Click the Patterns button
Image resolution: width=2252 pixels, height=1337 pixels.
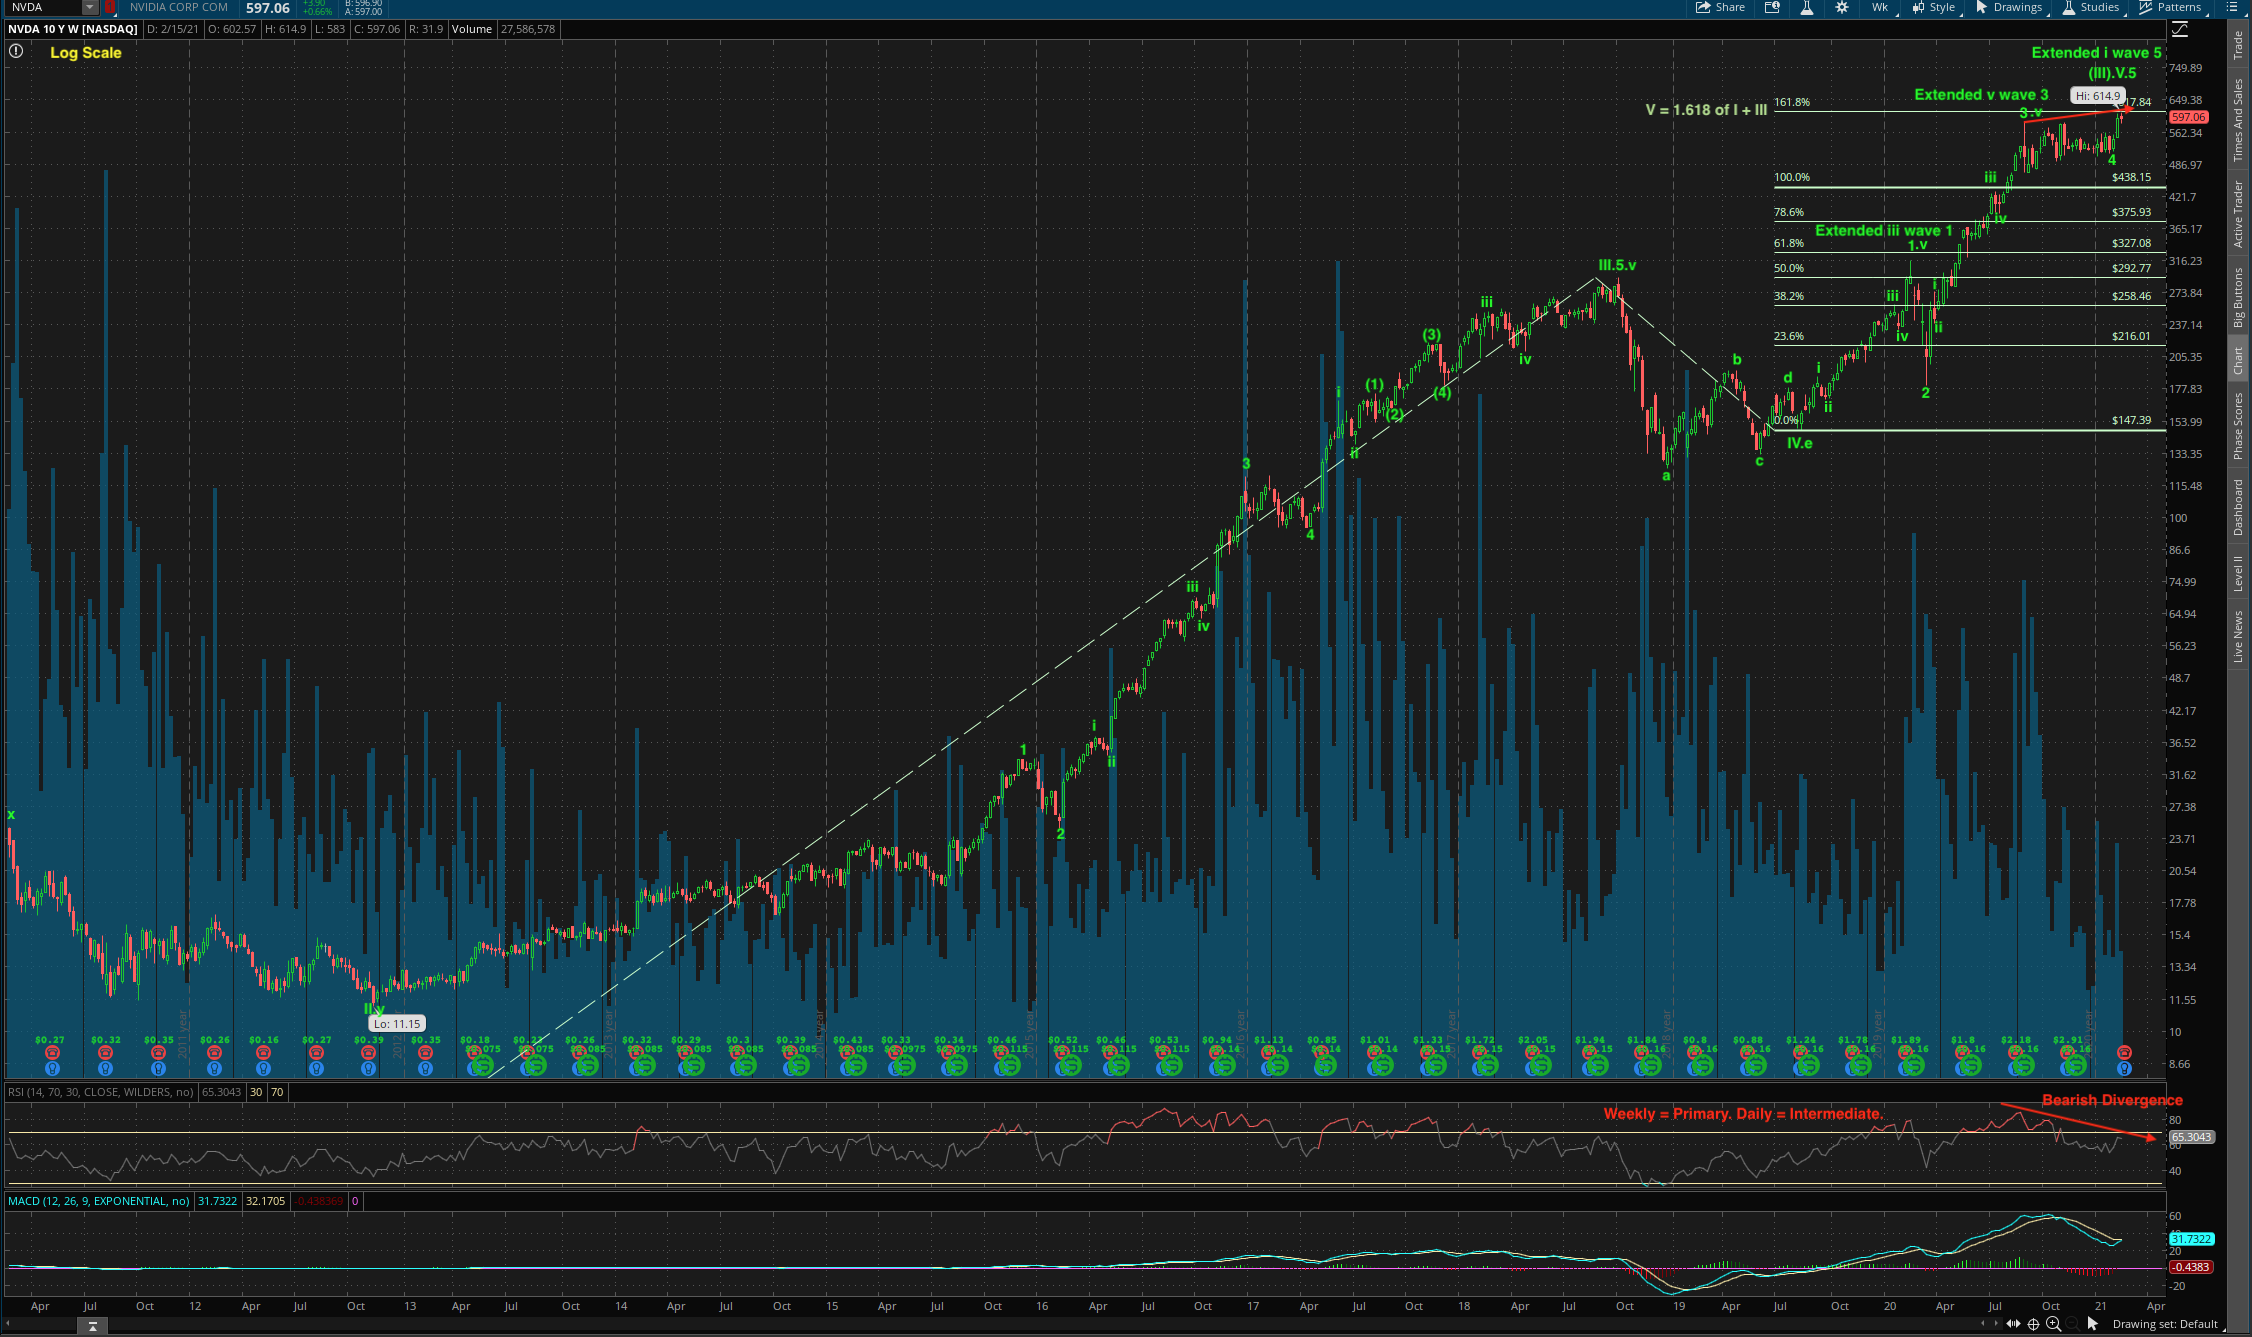[x=2169, y=7]
